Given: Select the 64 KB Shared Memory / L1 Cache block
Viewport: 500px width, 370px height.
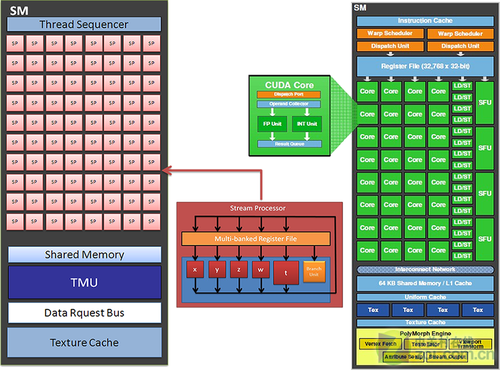Looking at the screenshot, I should click(425, 283).
